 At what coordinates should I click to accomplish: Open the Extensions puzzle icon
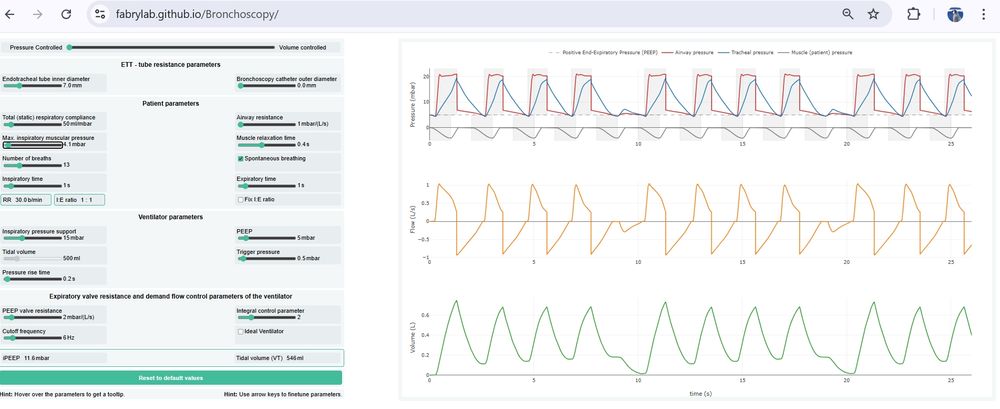point(913,14)
